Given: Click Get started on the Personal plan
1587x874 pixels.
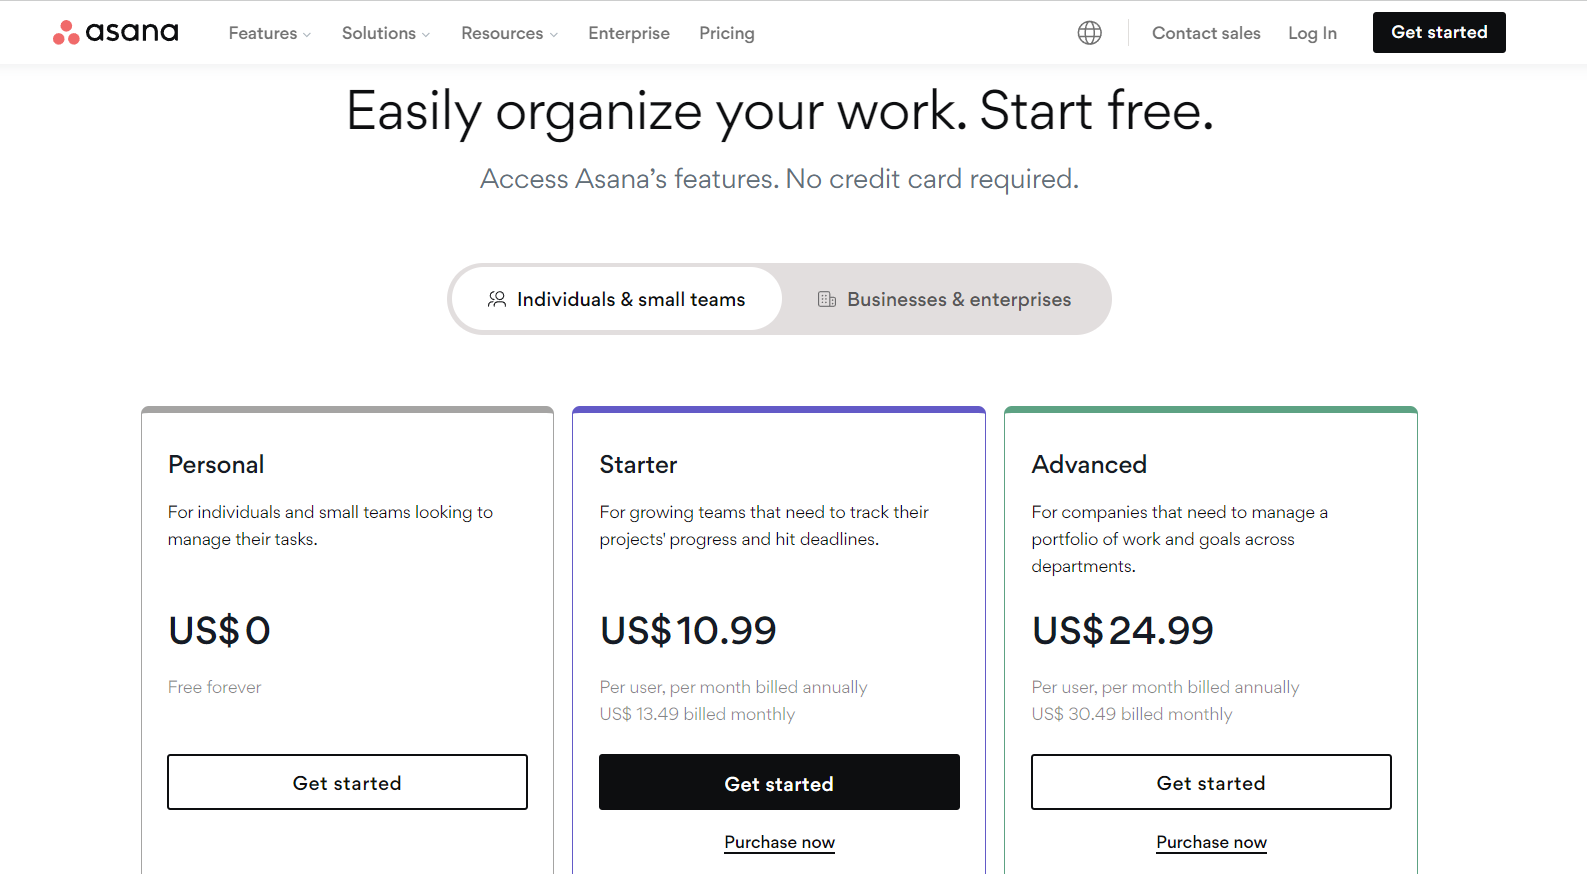Looking at the screenshot, I should 347,782.
